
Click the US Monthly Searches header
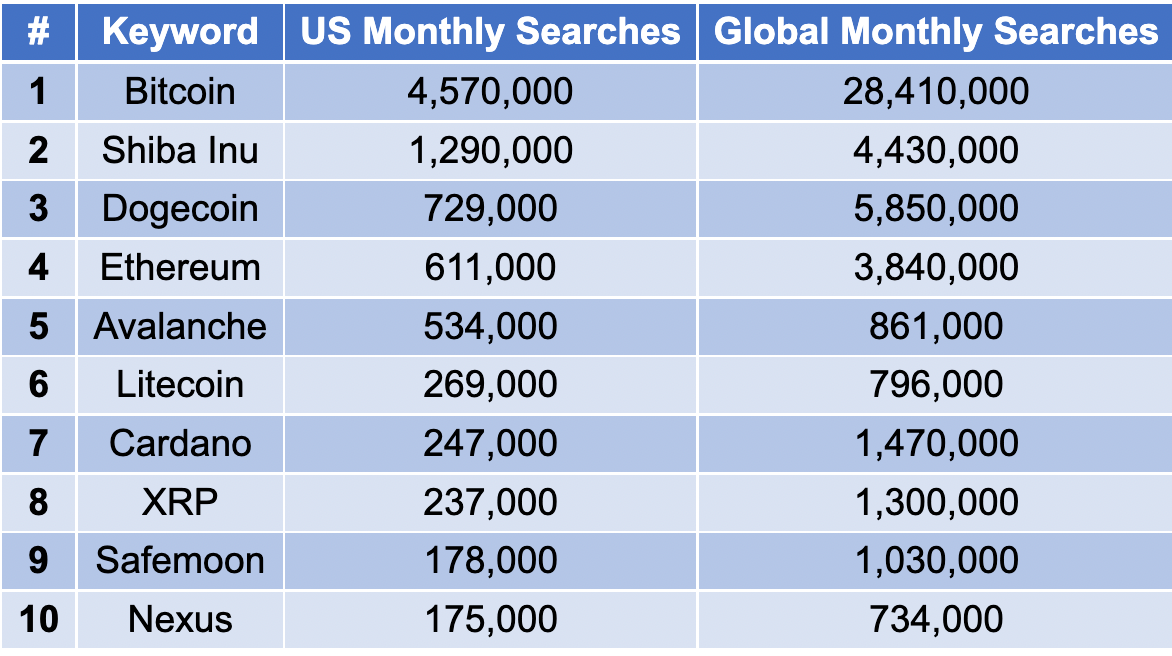pyautogui.click(x=490, y=31)
